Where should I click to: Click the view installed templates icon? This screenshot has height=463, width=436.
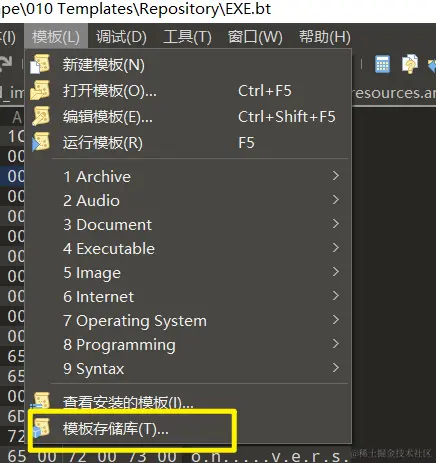point(40,401)
